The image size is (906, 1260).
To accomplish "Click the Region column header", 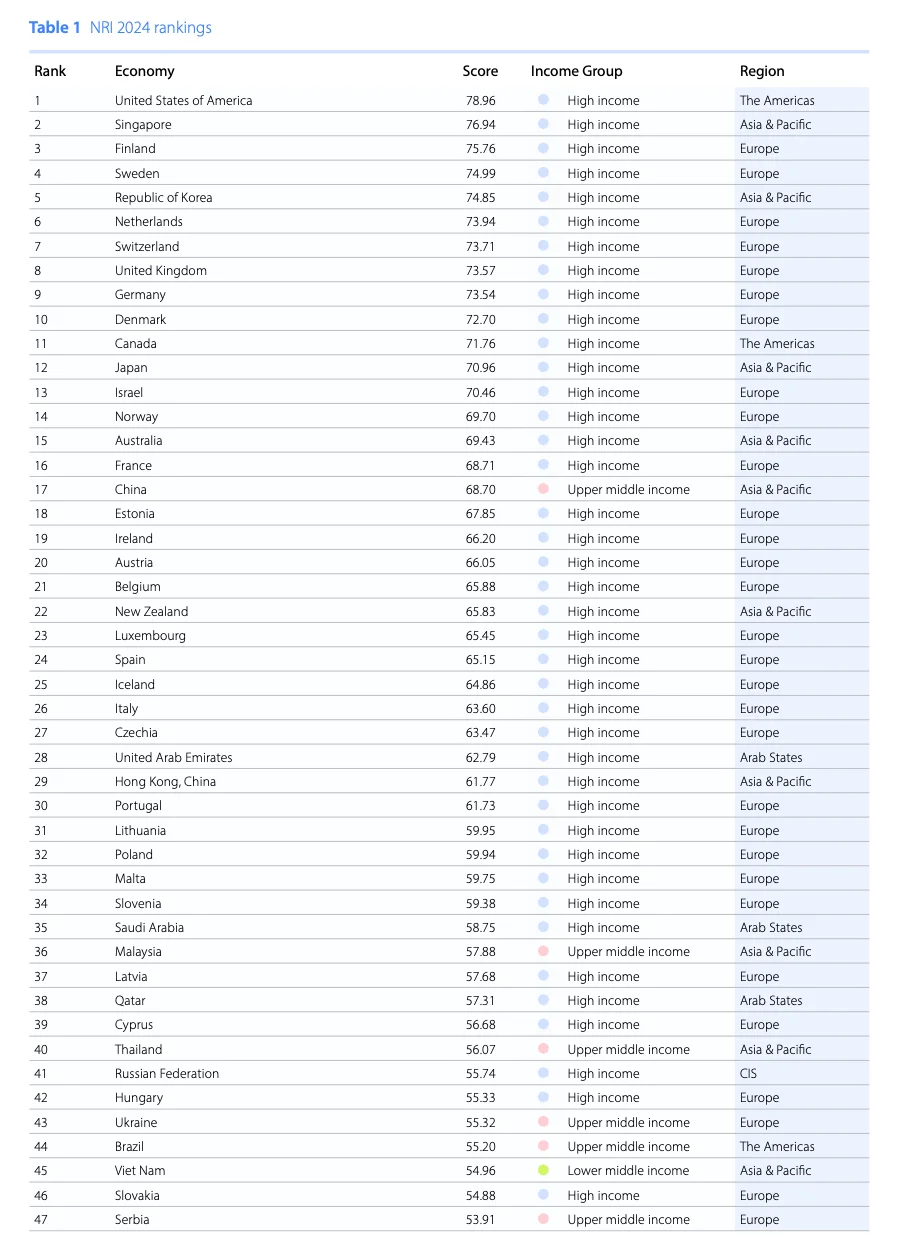I will [x=762, y=71].
